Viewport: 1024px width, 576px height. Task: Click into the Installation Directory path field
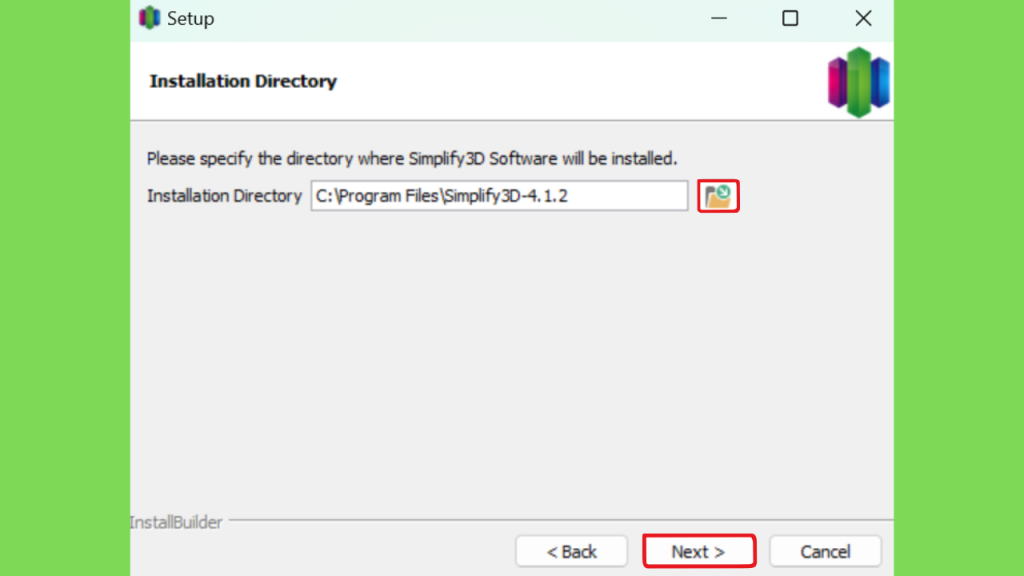click(499, 196)
